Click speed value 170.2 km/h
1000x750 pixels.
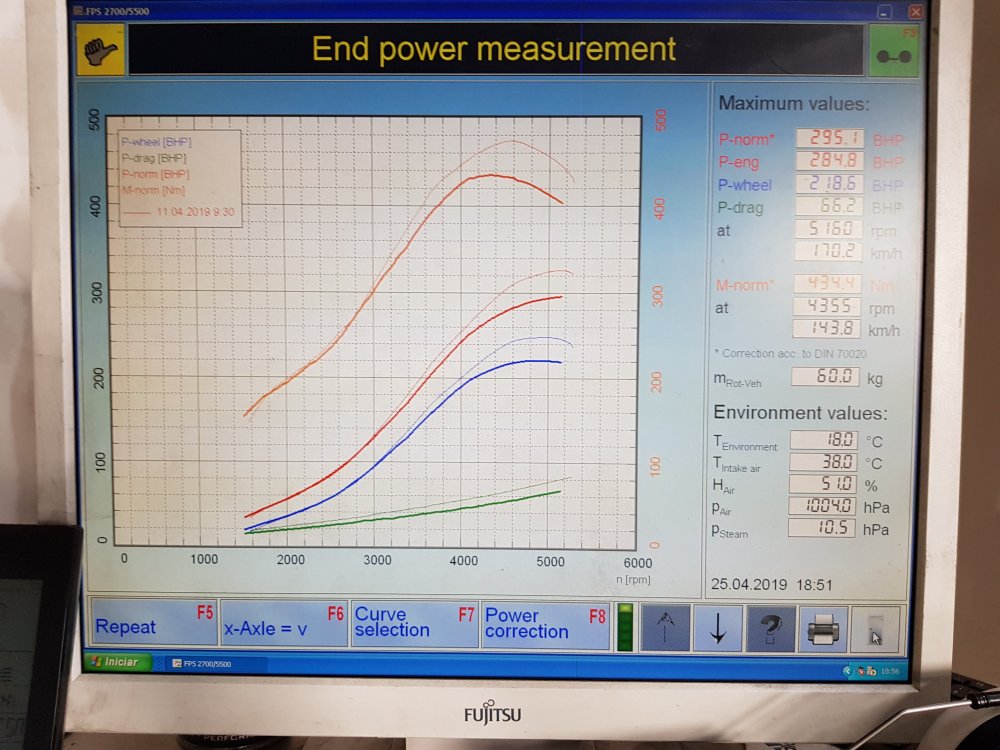click(x=828, y=251)
